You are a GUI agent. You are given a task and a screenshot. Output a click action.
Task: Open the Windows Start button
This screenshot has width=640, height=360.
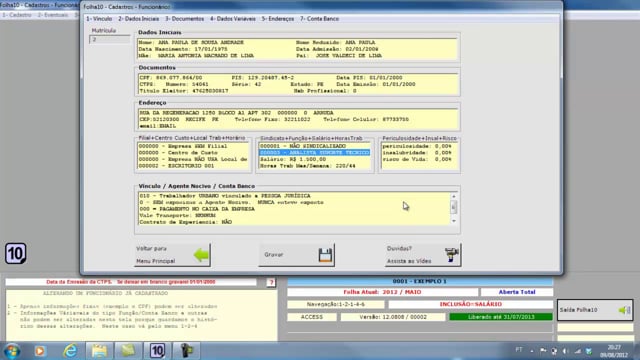11,351
